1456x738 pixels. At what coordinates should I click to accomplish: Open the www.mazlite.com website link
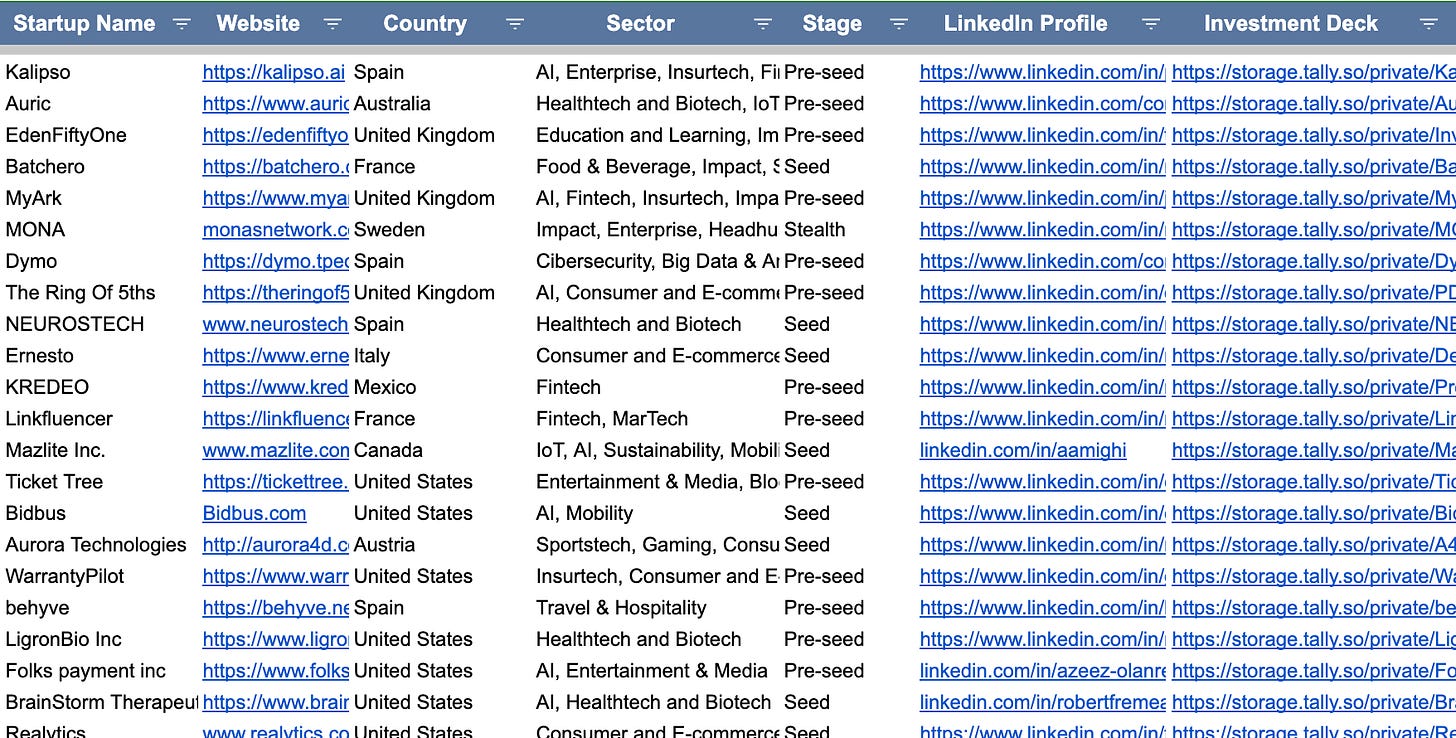(x=275, y=450)
